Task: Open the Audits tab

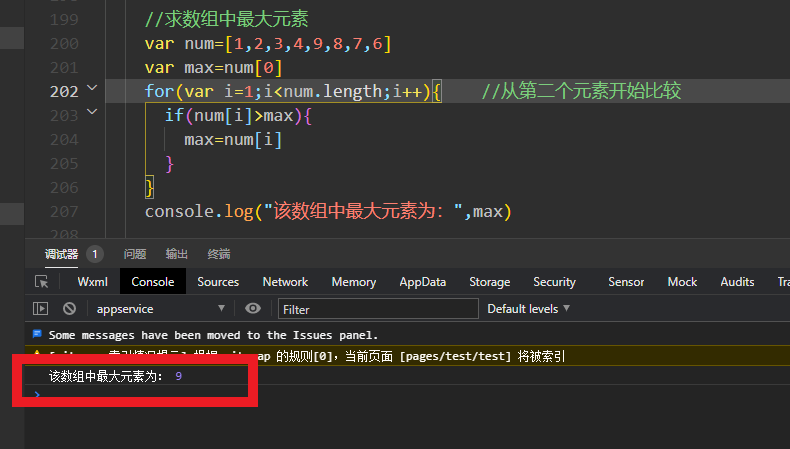Action: pos(737,282)
